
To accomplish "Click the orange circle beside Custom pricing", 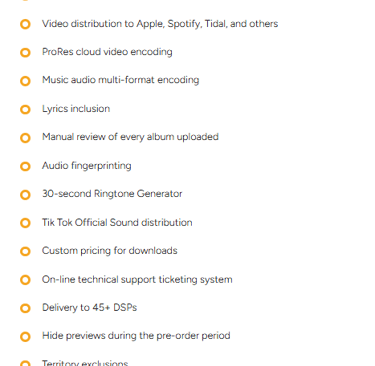I will point(25,251).
